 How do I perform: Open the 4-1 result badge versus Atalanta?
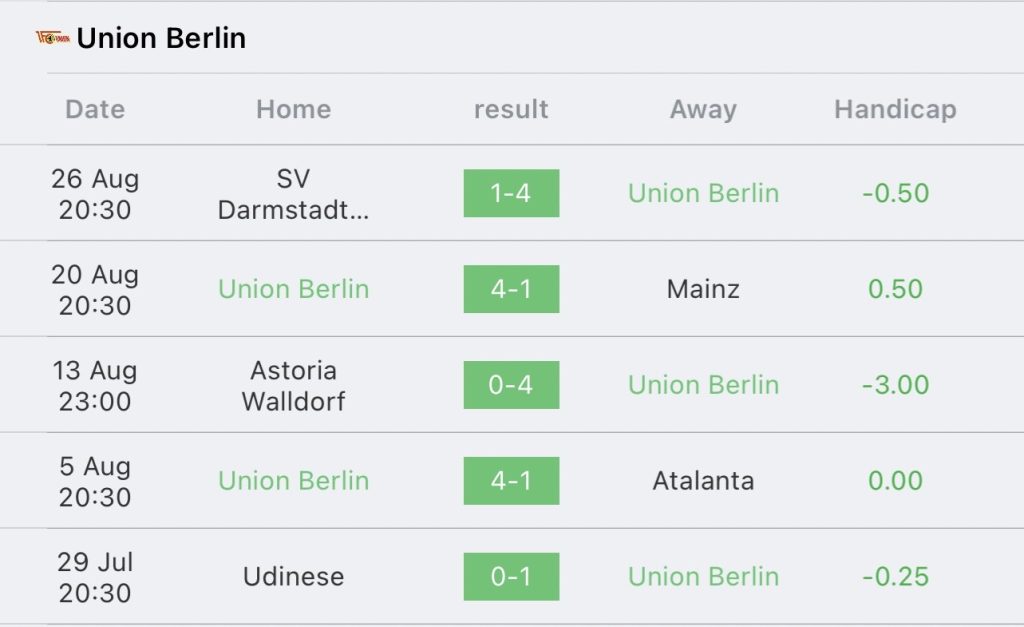pos(511,481)
